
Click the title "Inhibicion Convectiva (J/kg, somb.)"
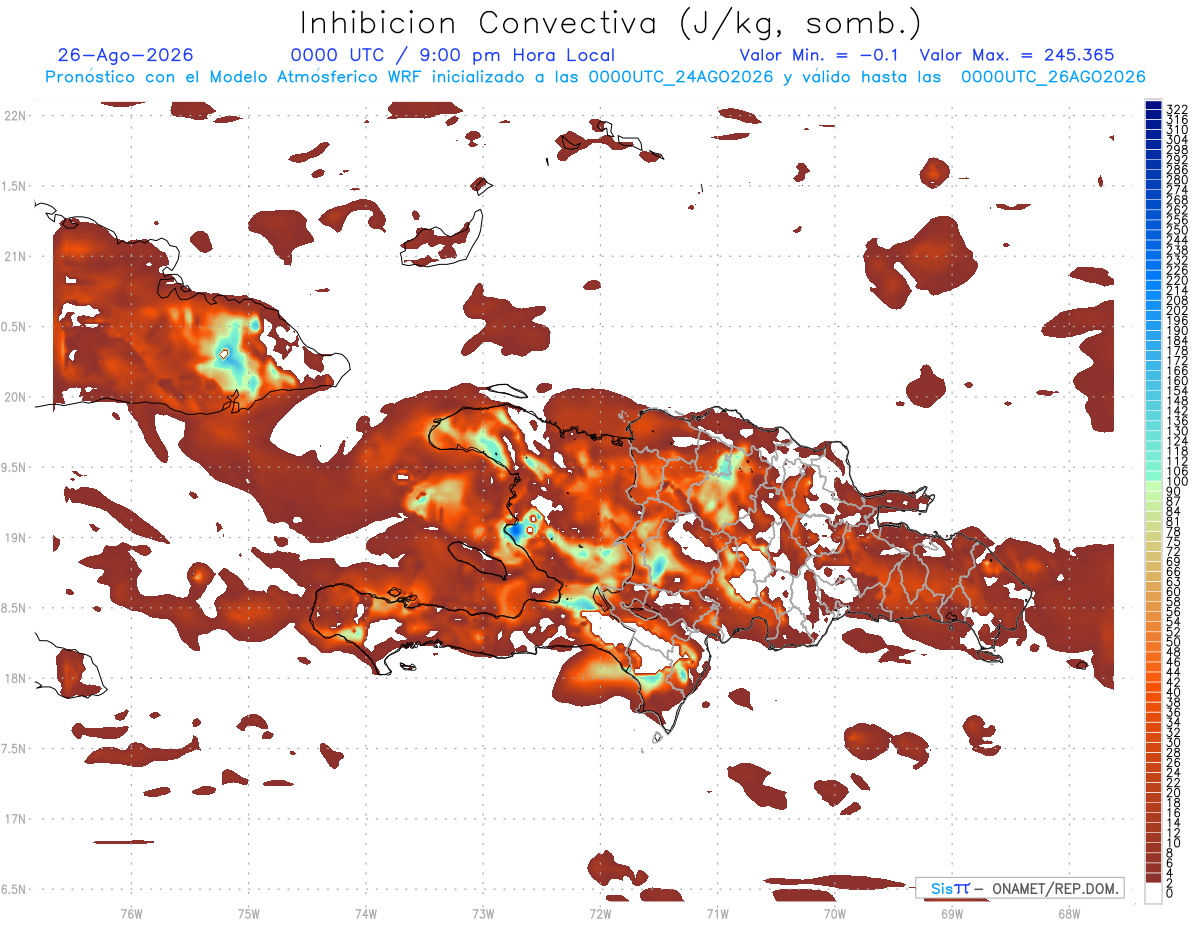[x=611, y=24]
